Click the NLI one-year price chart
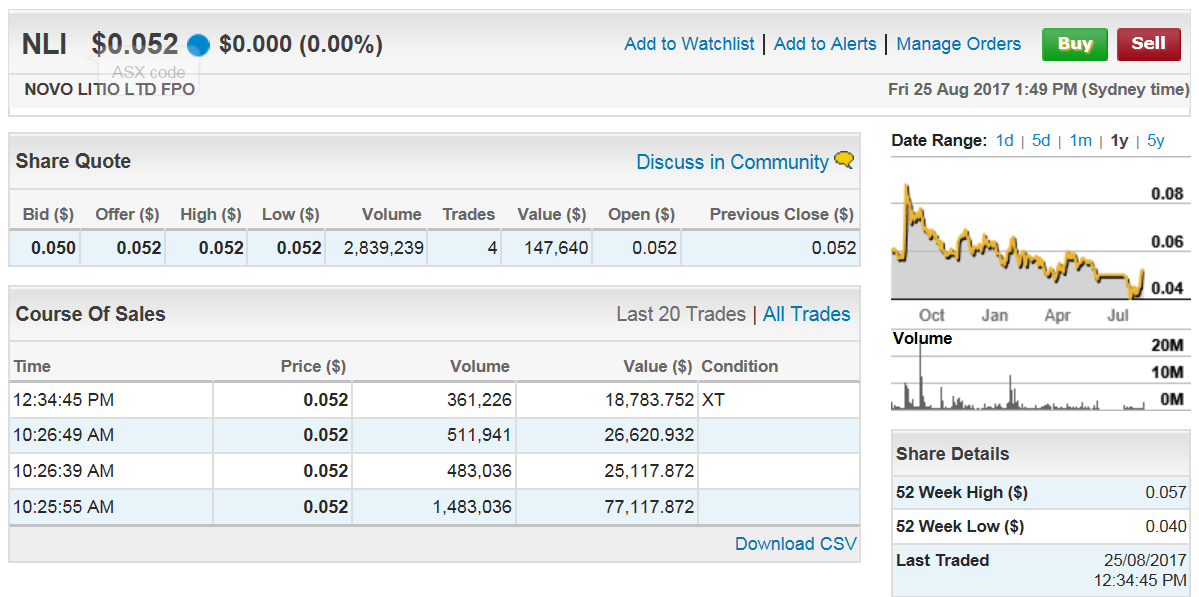Image resolution: width=1199 pixels, height=597 pixels. click(1018, 241)
